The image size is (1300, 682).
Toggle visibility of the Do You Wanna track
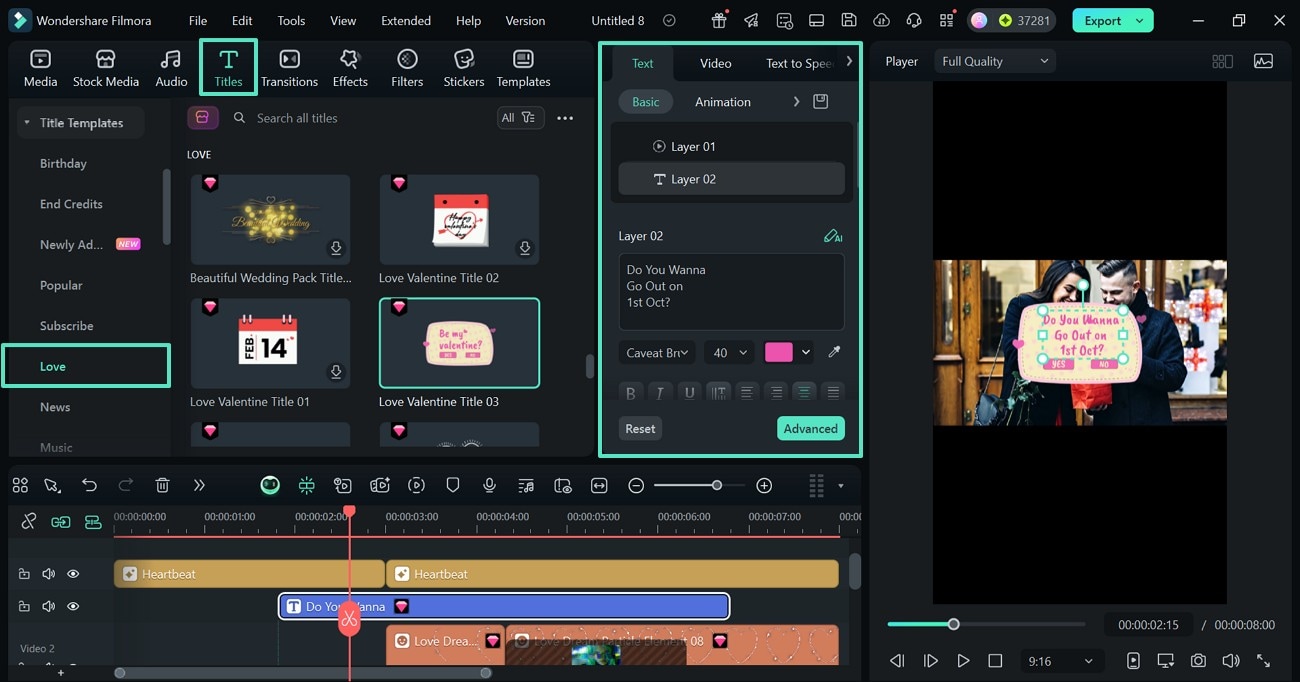click(x=73, y=606)
